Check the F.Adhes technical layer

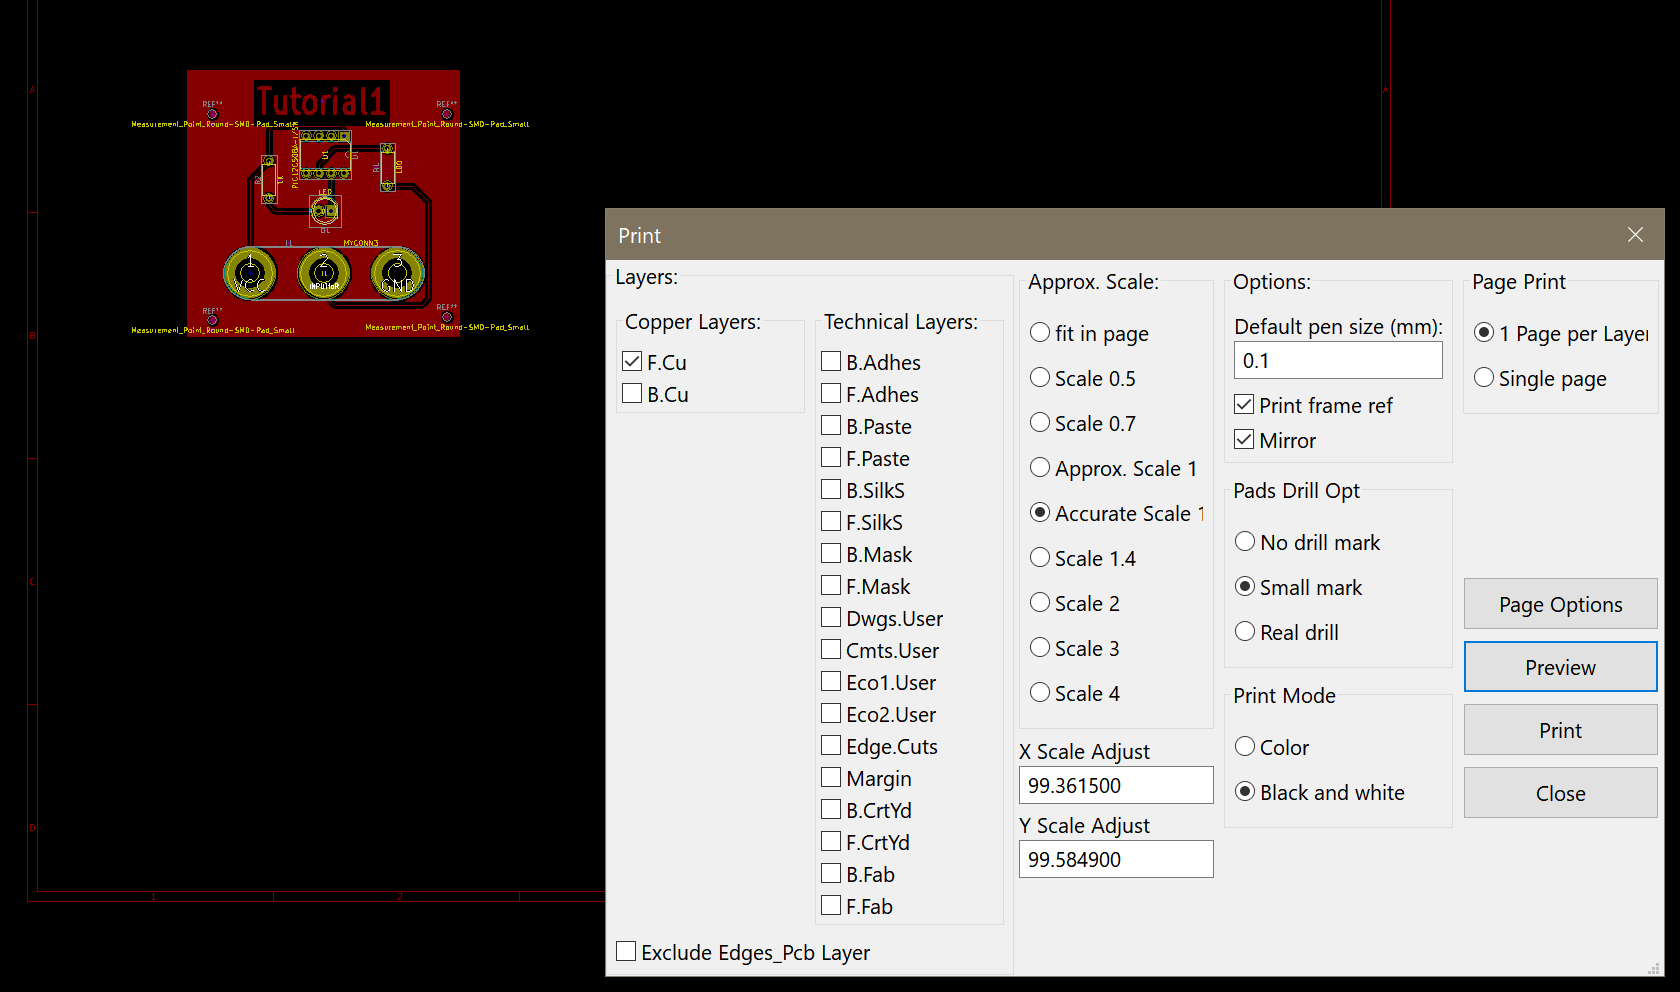pyautogui.click(x=831, y=394)
